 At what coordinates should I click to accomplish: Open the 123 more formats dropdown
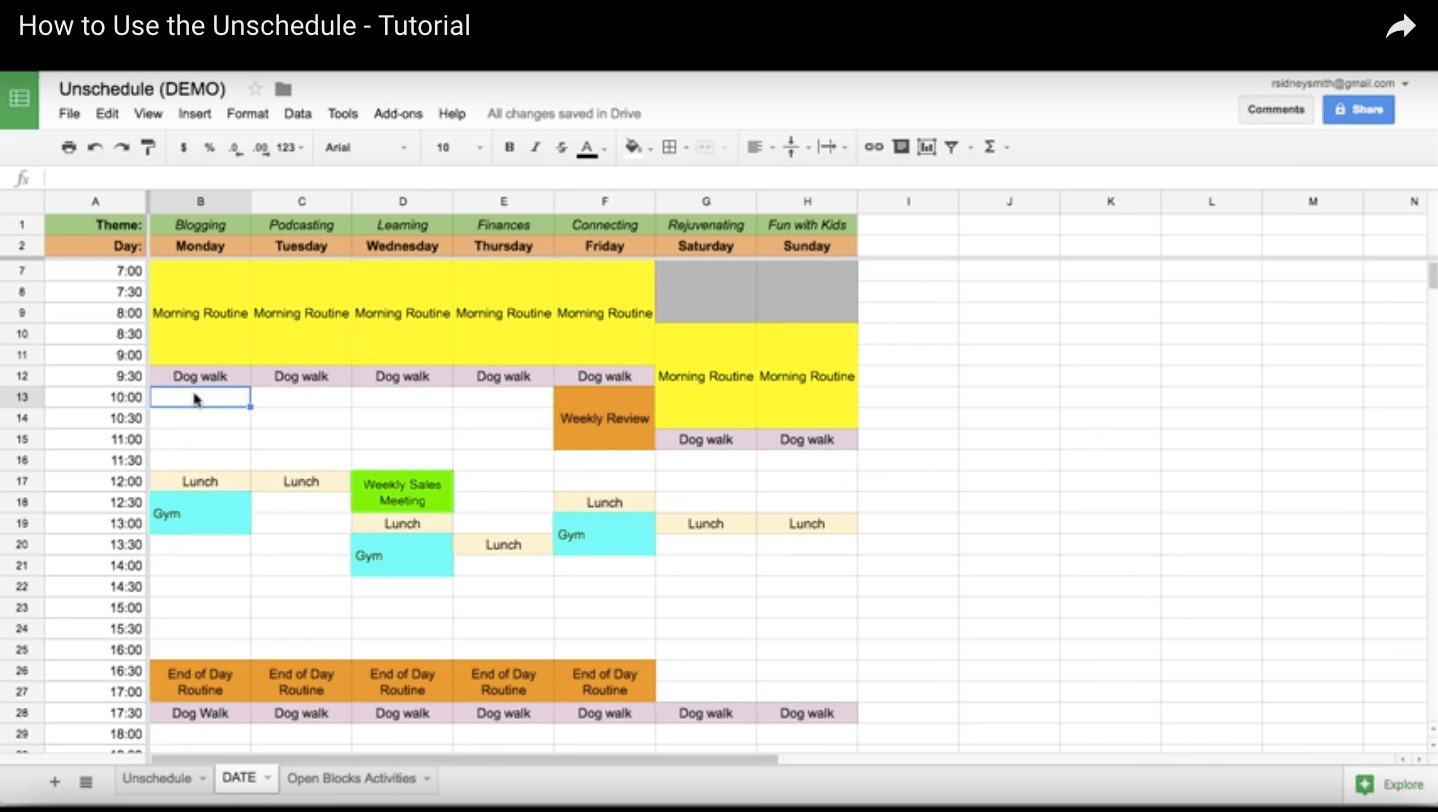[x=290, y=147]
